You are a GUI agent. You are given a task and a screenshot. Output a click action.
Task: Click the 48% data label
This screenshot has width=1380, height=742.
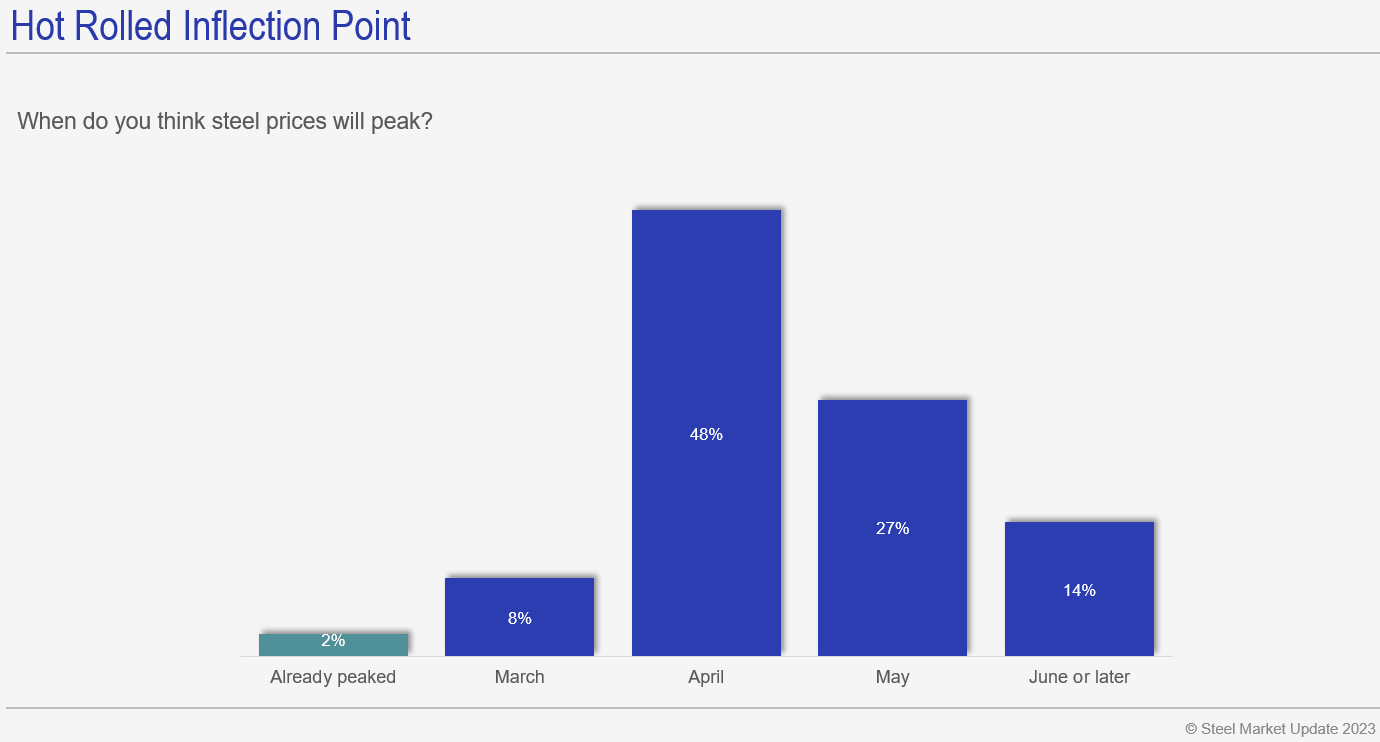pyautogui.click(x=706, y=434)
